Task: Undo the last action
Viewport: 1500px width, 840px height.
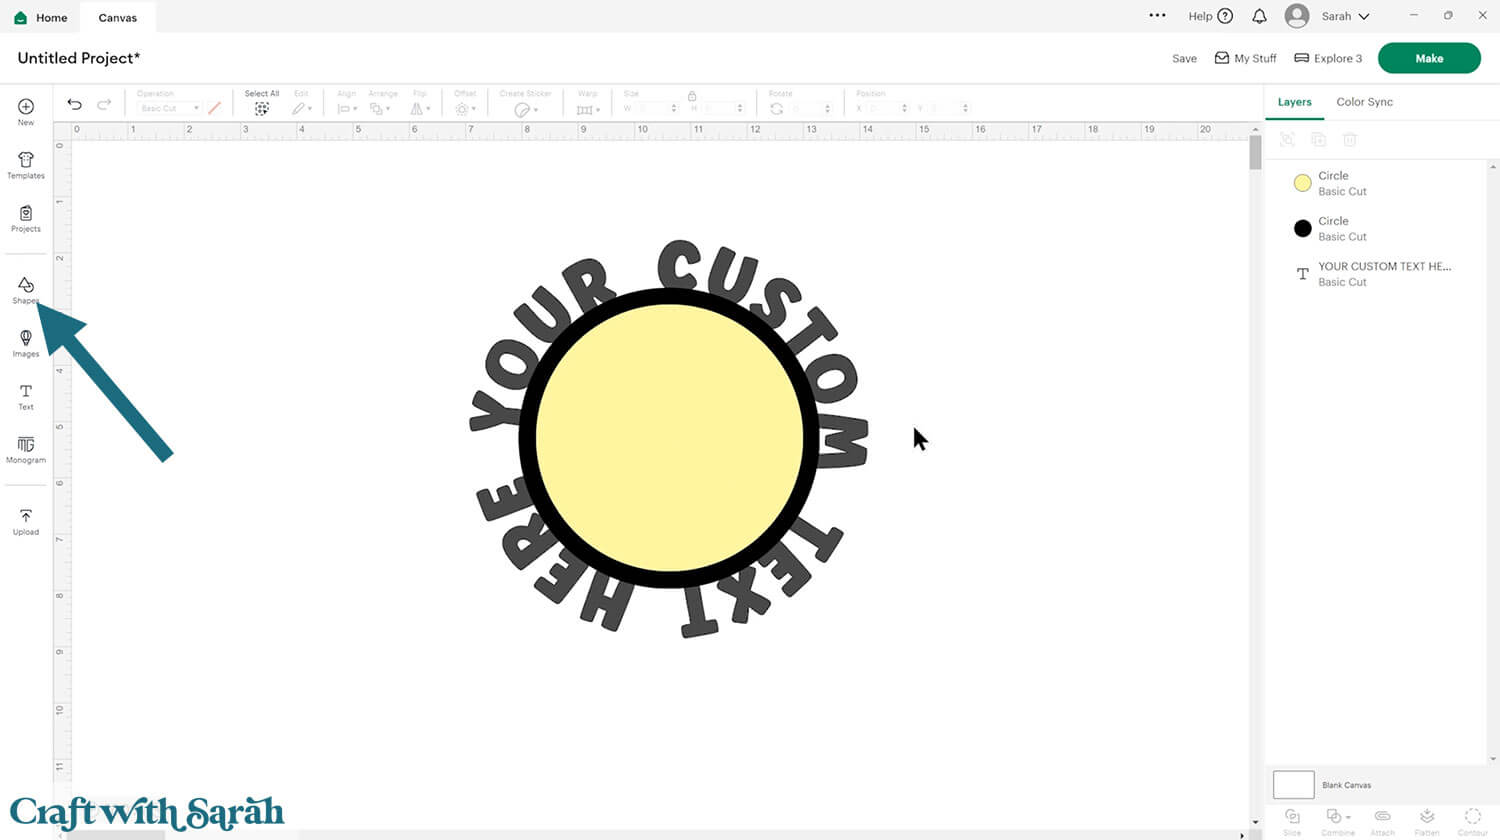Action: click(x=74, y=104)
